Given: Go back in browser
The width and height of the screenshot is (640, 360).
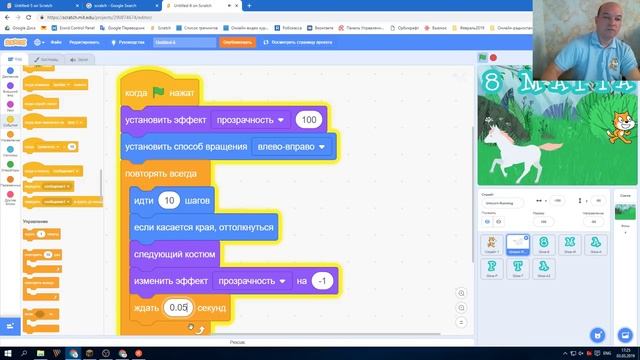Looking at the screenshot, I should click(x=7, y=17).
